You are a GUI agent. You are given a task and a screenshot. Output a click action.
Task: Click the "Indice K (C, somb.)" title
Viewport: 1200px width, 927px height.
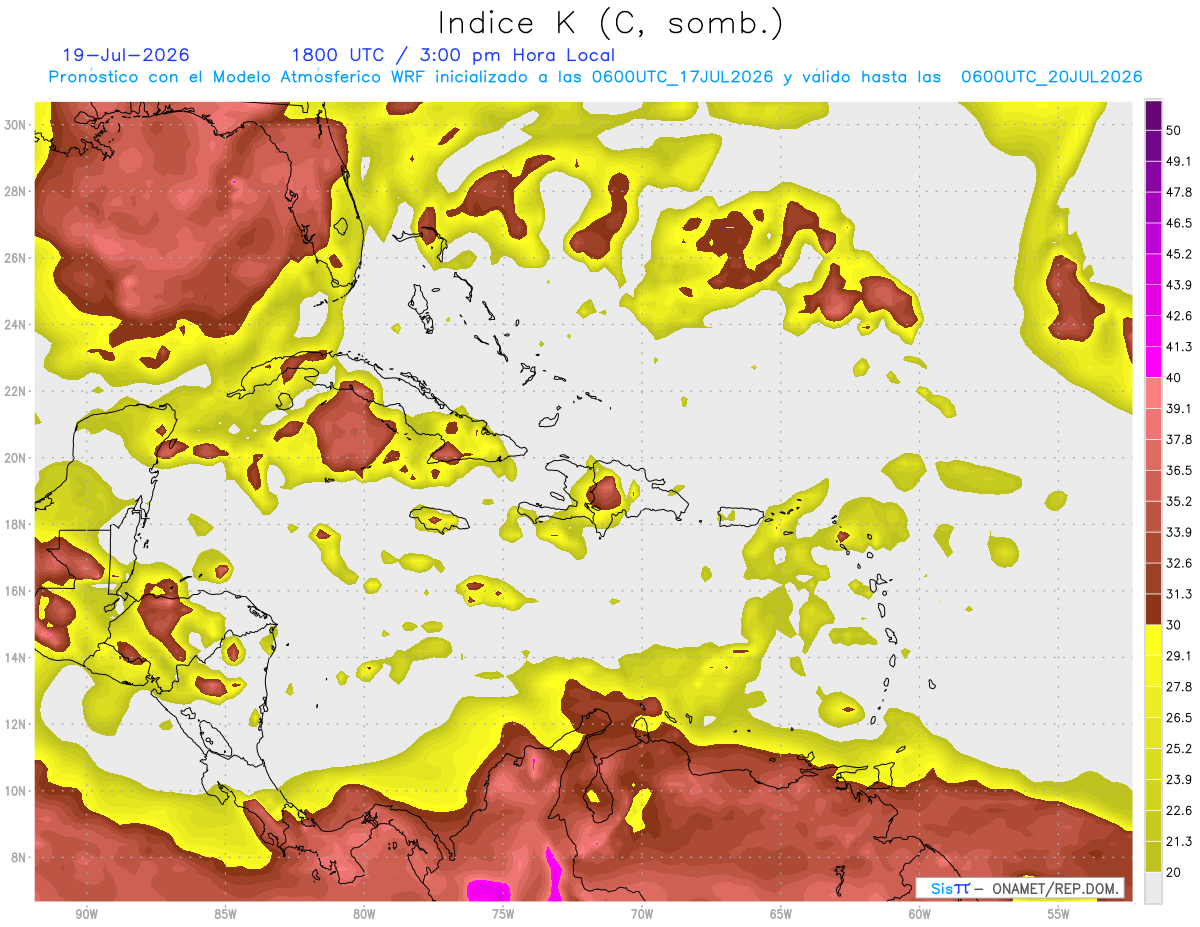(x=611, y=23)
